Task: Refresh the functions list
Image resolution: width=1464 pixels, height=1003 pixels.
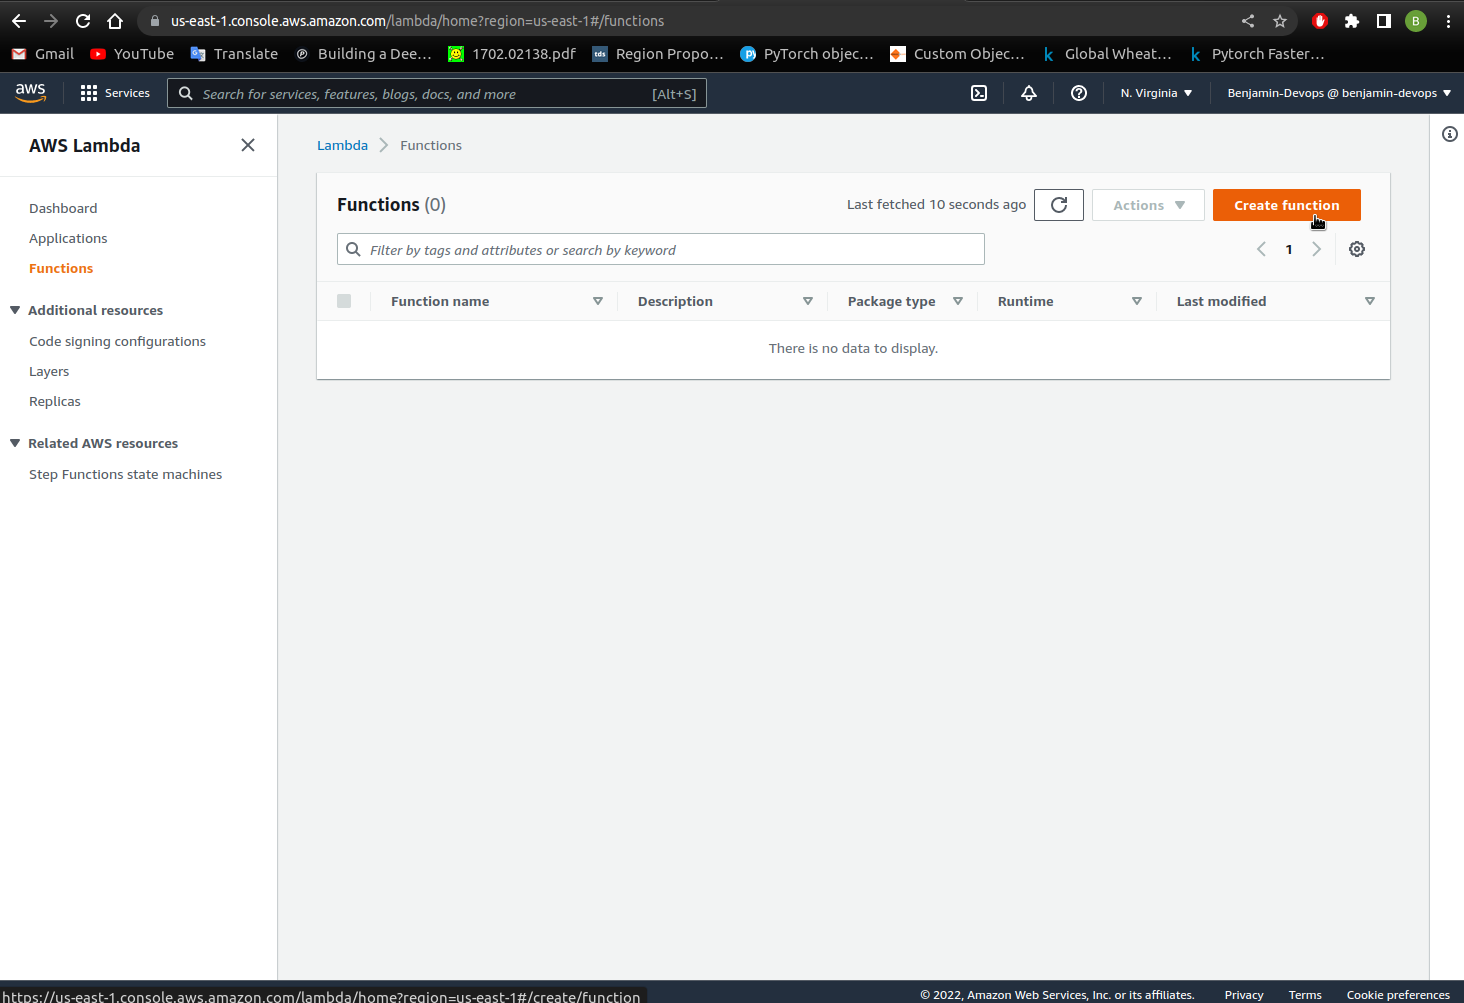Action: 1059,205
